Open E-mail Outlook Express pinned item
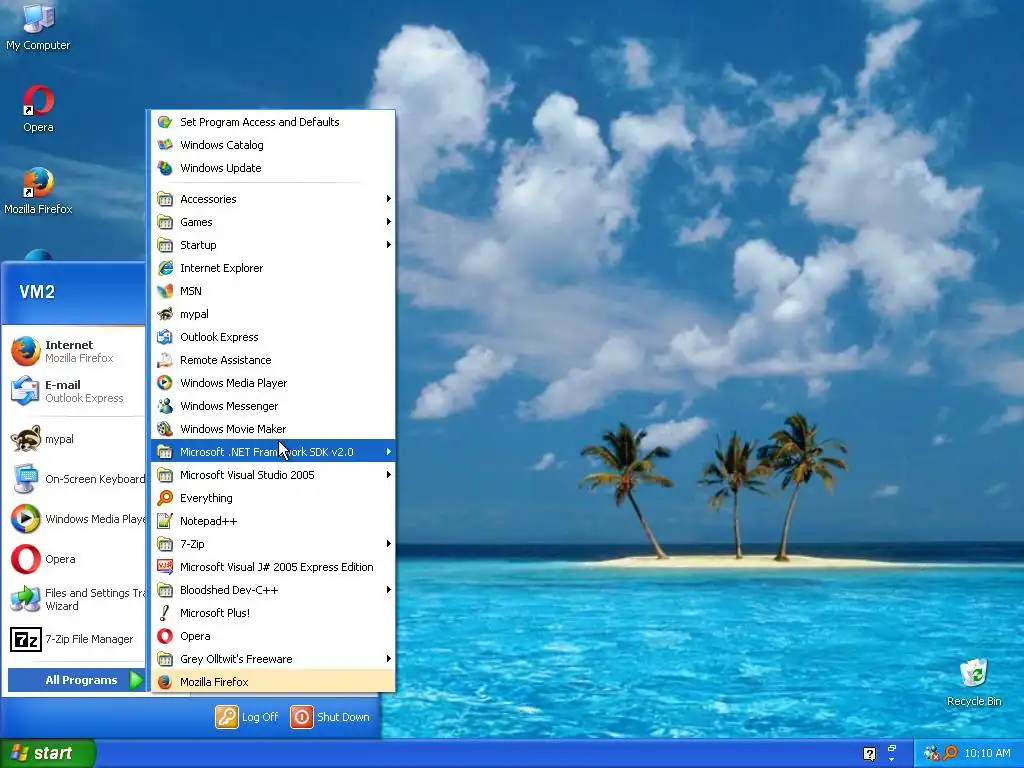The image size is (1024, 768). (76, 391)
